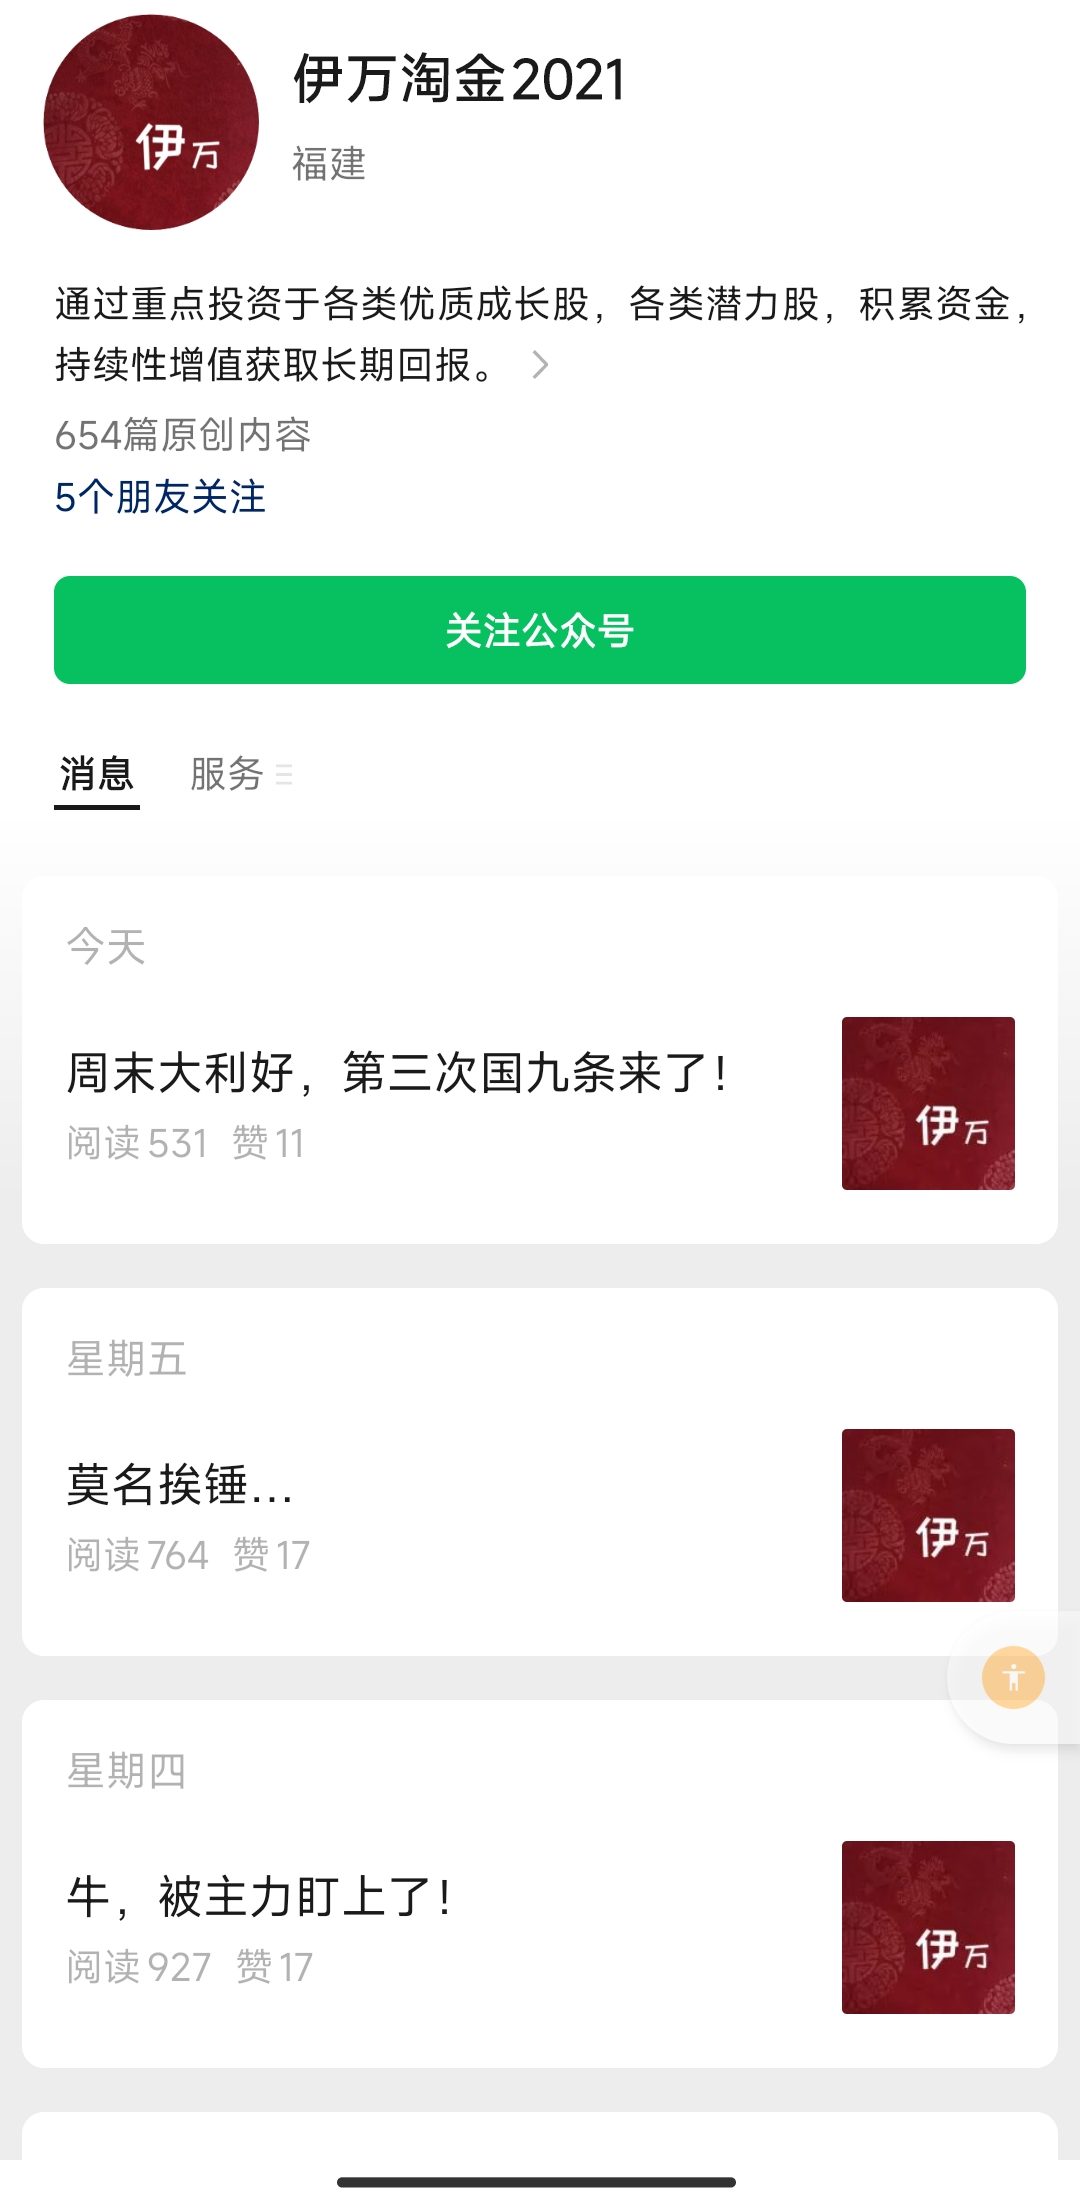Open the 5个朋友关注 link
Screen dimensions: 1080x2204
coord(160,497)
